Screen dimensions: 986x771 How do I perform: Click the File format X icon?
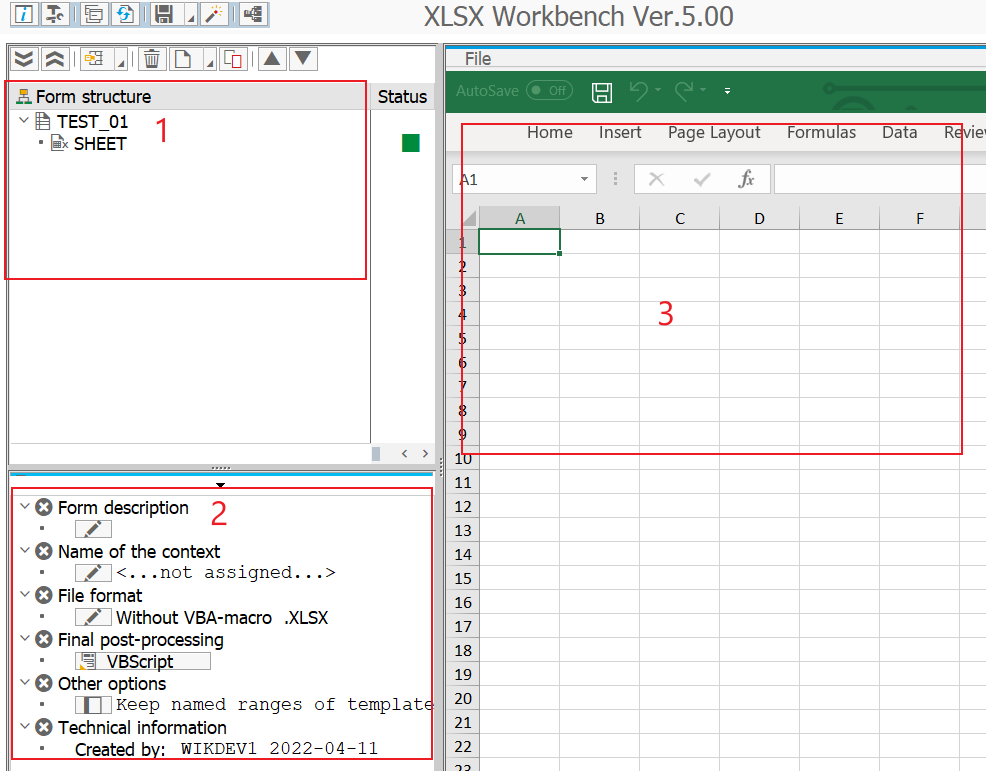[43, 595]
